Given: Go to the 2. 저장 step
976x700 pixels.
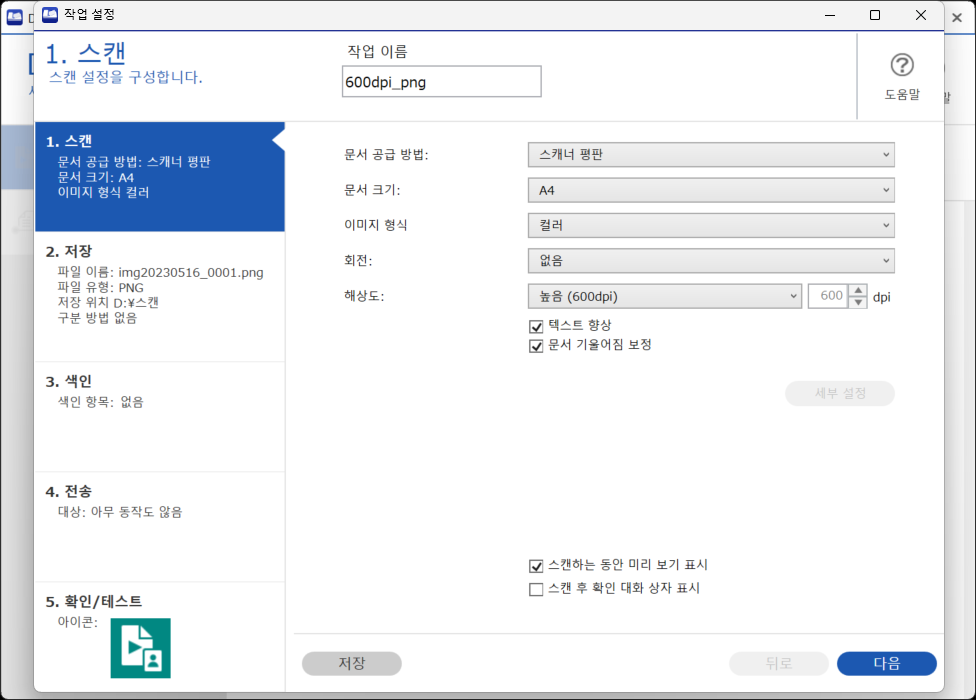Looking at the screenshot, I should click(160, 297).
